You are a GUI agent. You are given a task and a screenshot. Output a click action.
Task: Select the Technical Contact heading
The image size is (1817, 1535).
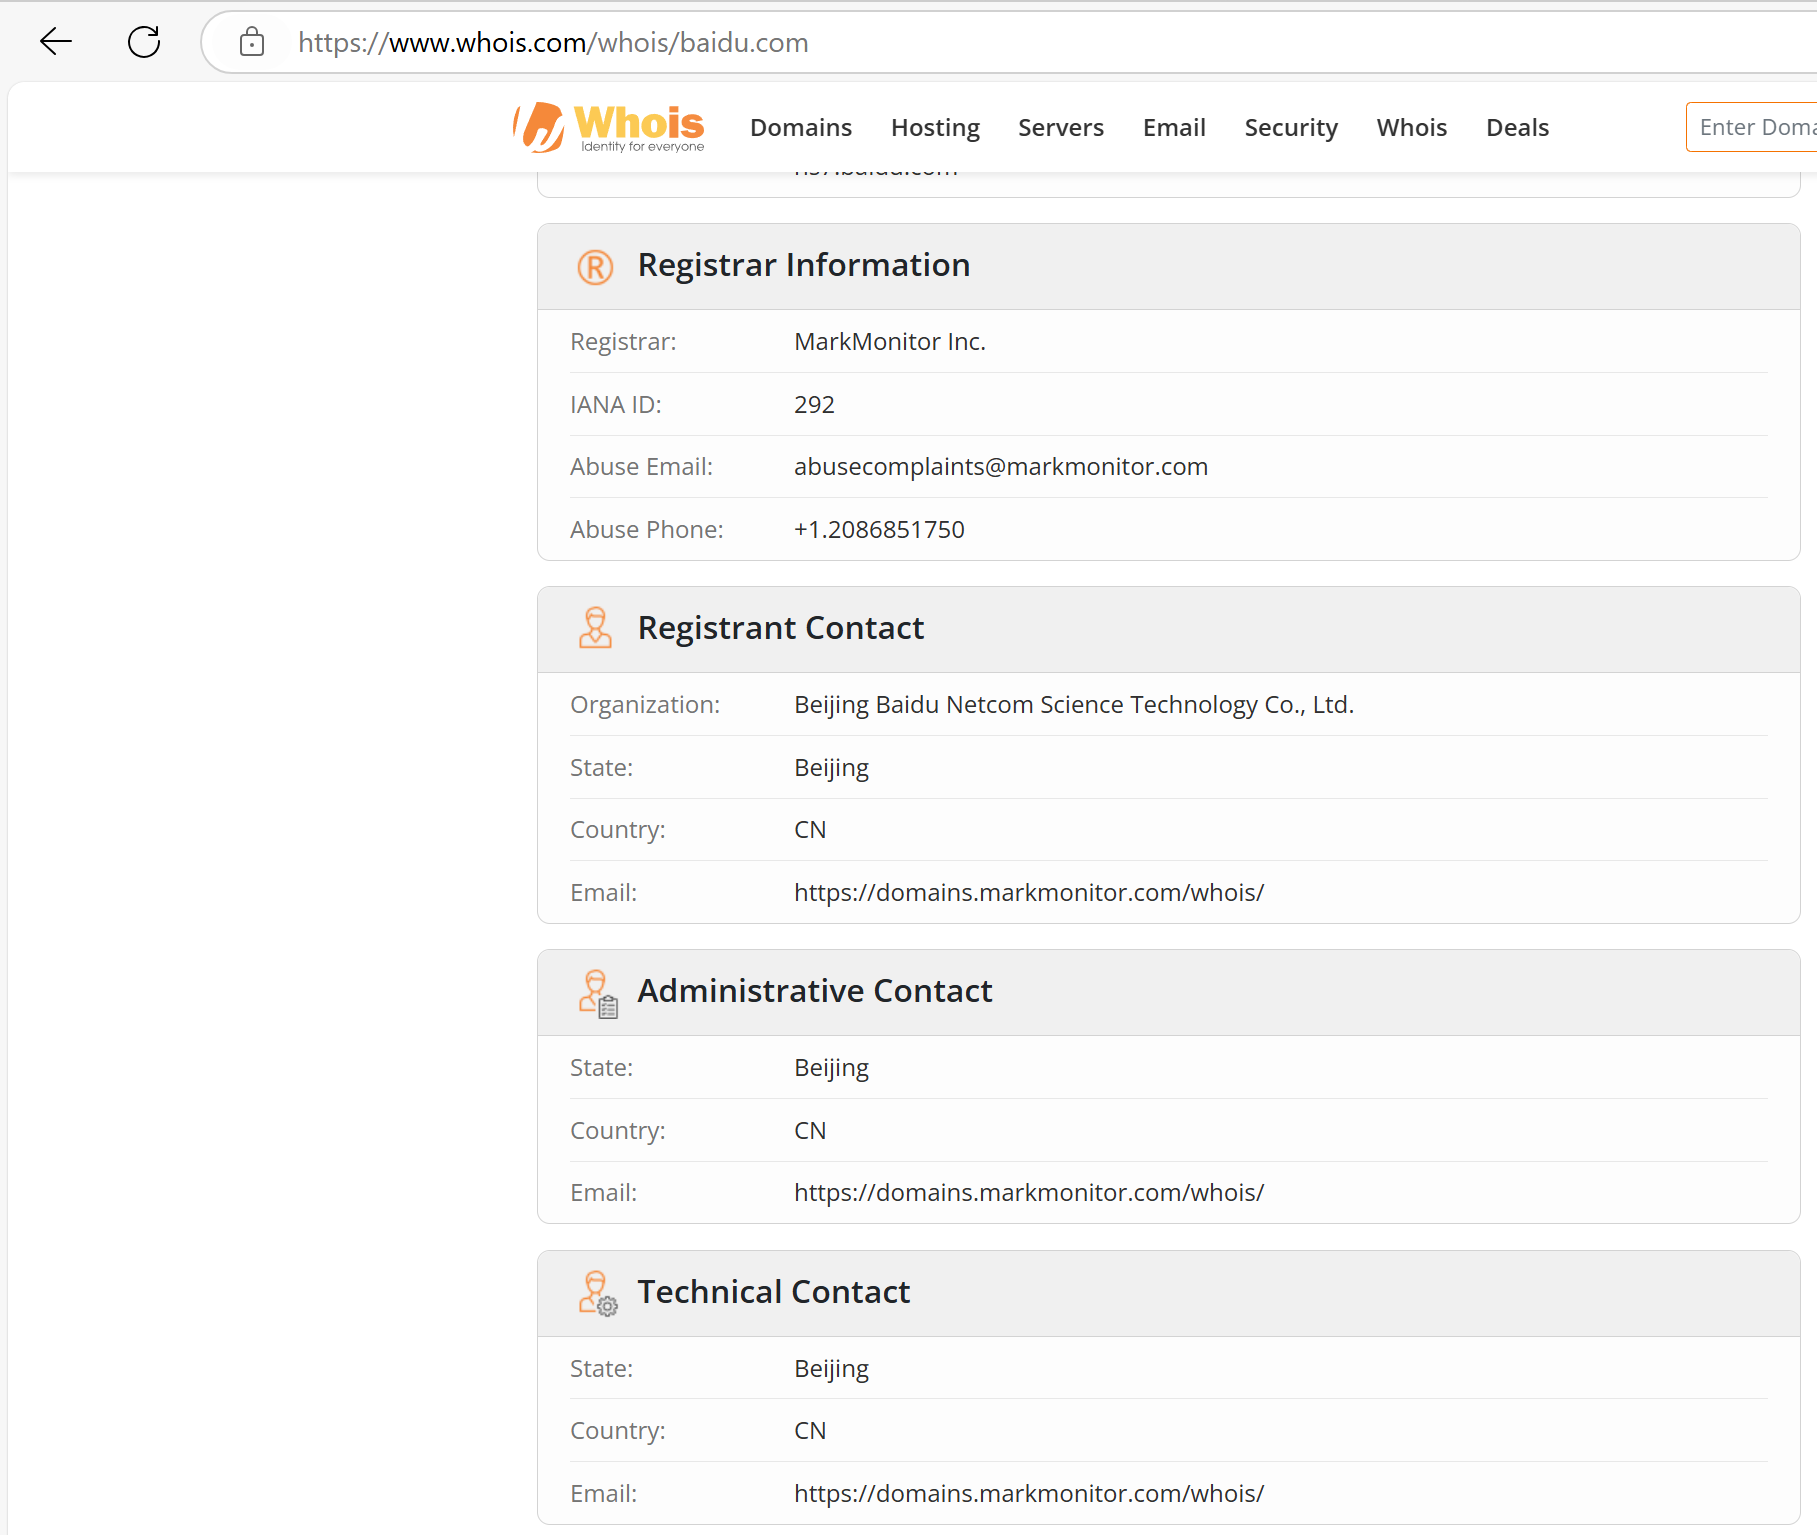pos(774,1292)
